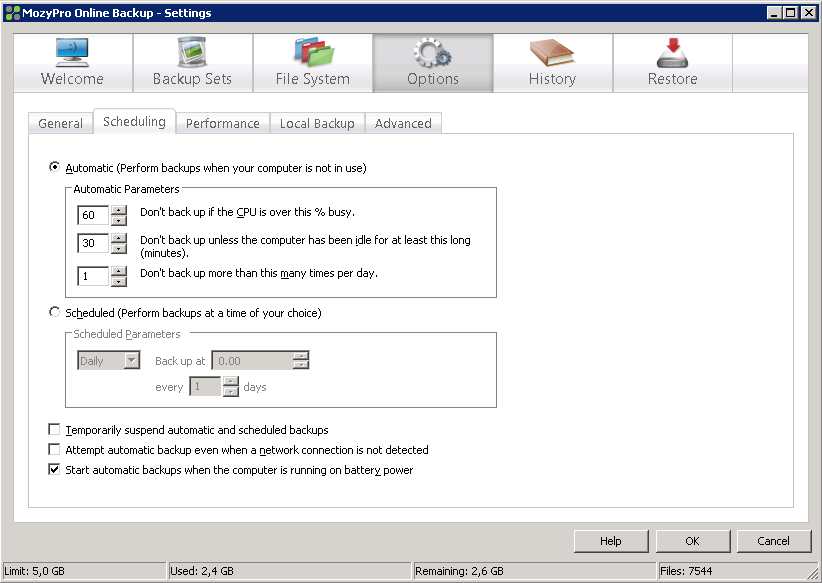The image size is (822, 583).
Task: Select the Scheduling tab
Action: pos(134,122)
